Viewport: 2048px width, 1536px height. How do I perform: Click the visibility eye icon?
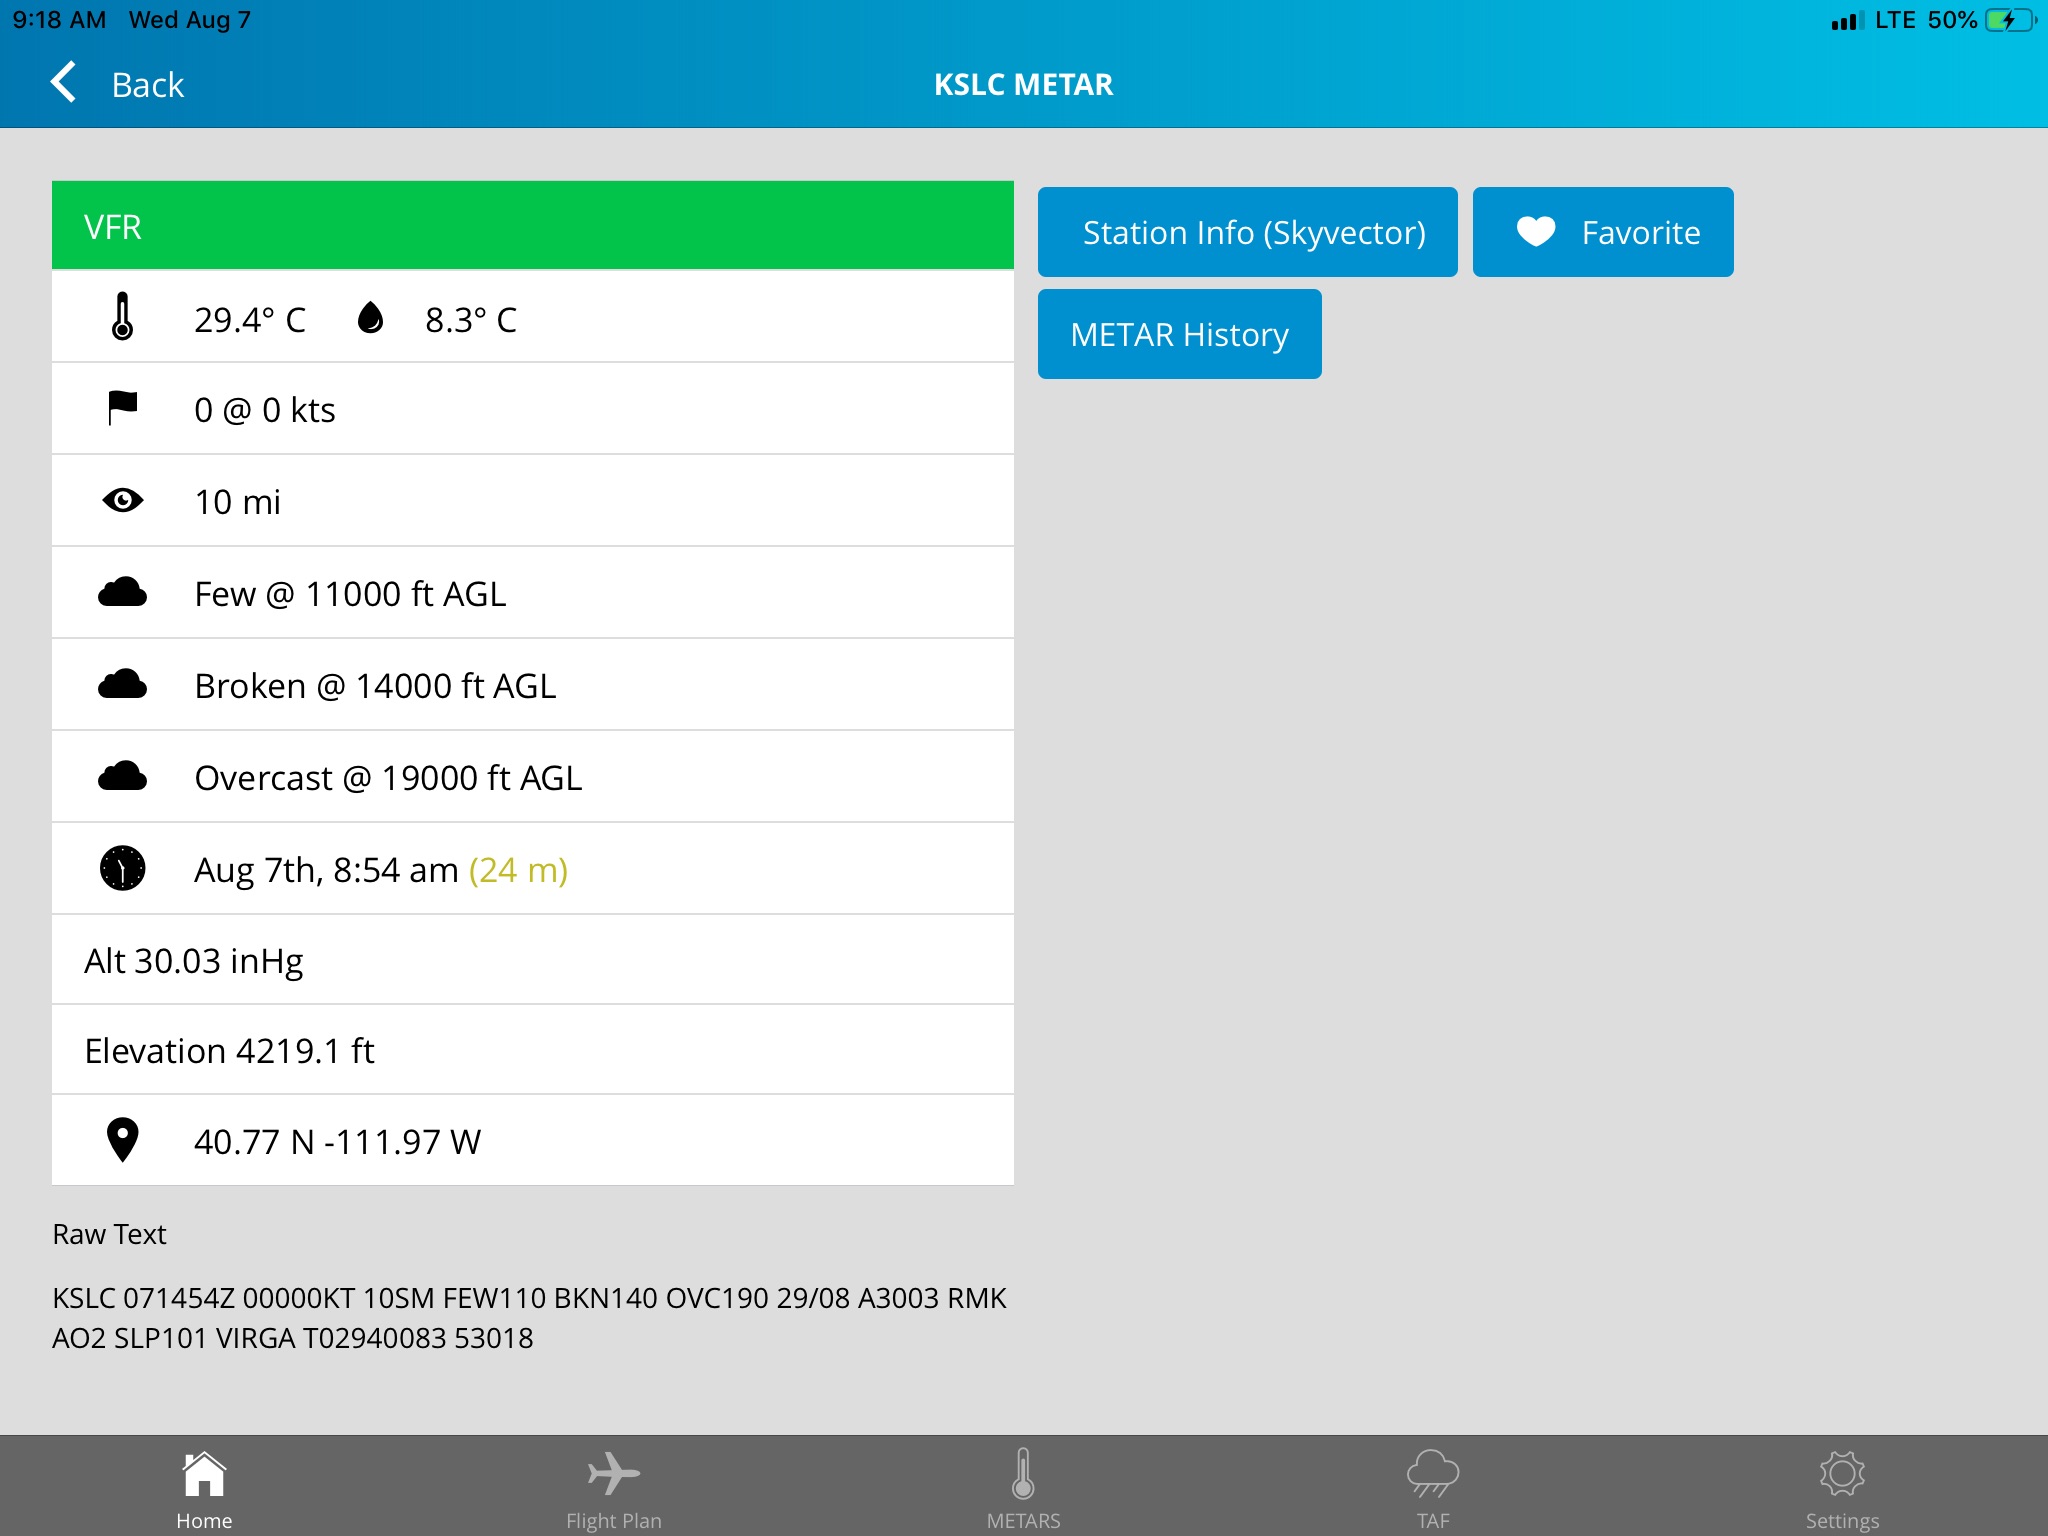pyautogui.click(x=124, y=500)
